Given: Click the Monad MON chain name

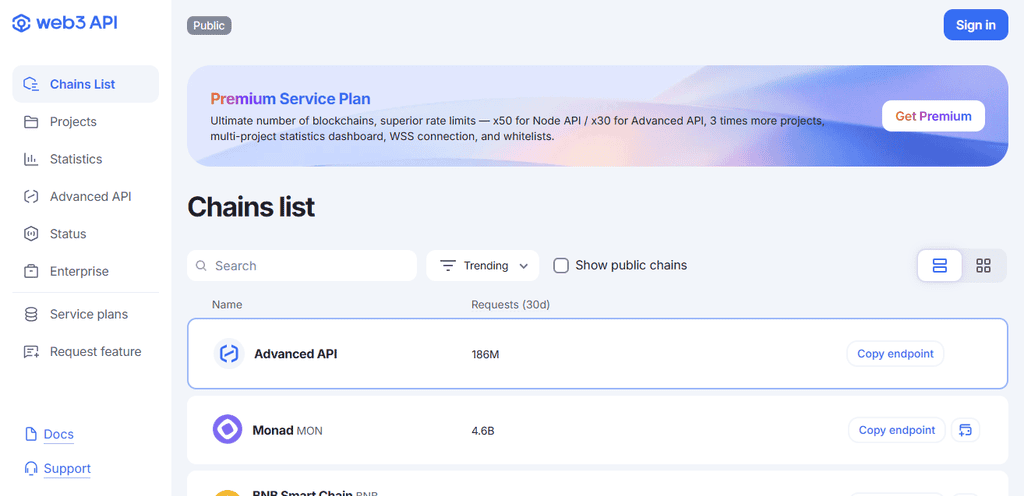Looking at the screenshot, I should point(287,431).
